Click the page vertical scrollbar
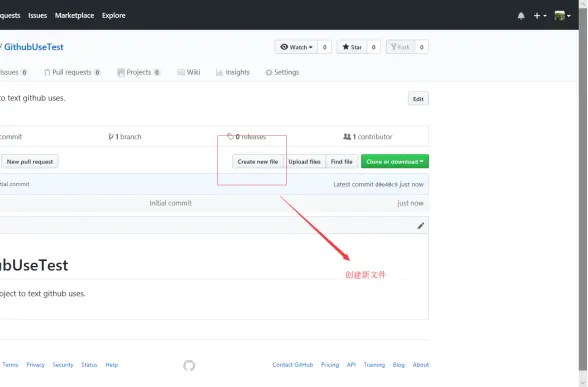Viewport: 588px width, 387px height. [x=583, y=188]
